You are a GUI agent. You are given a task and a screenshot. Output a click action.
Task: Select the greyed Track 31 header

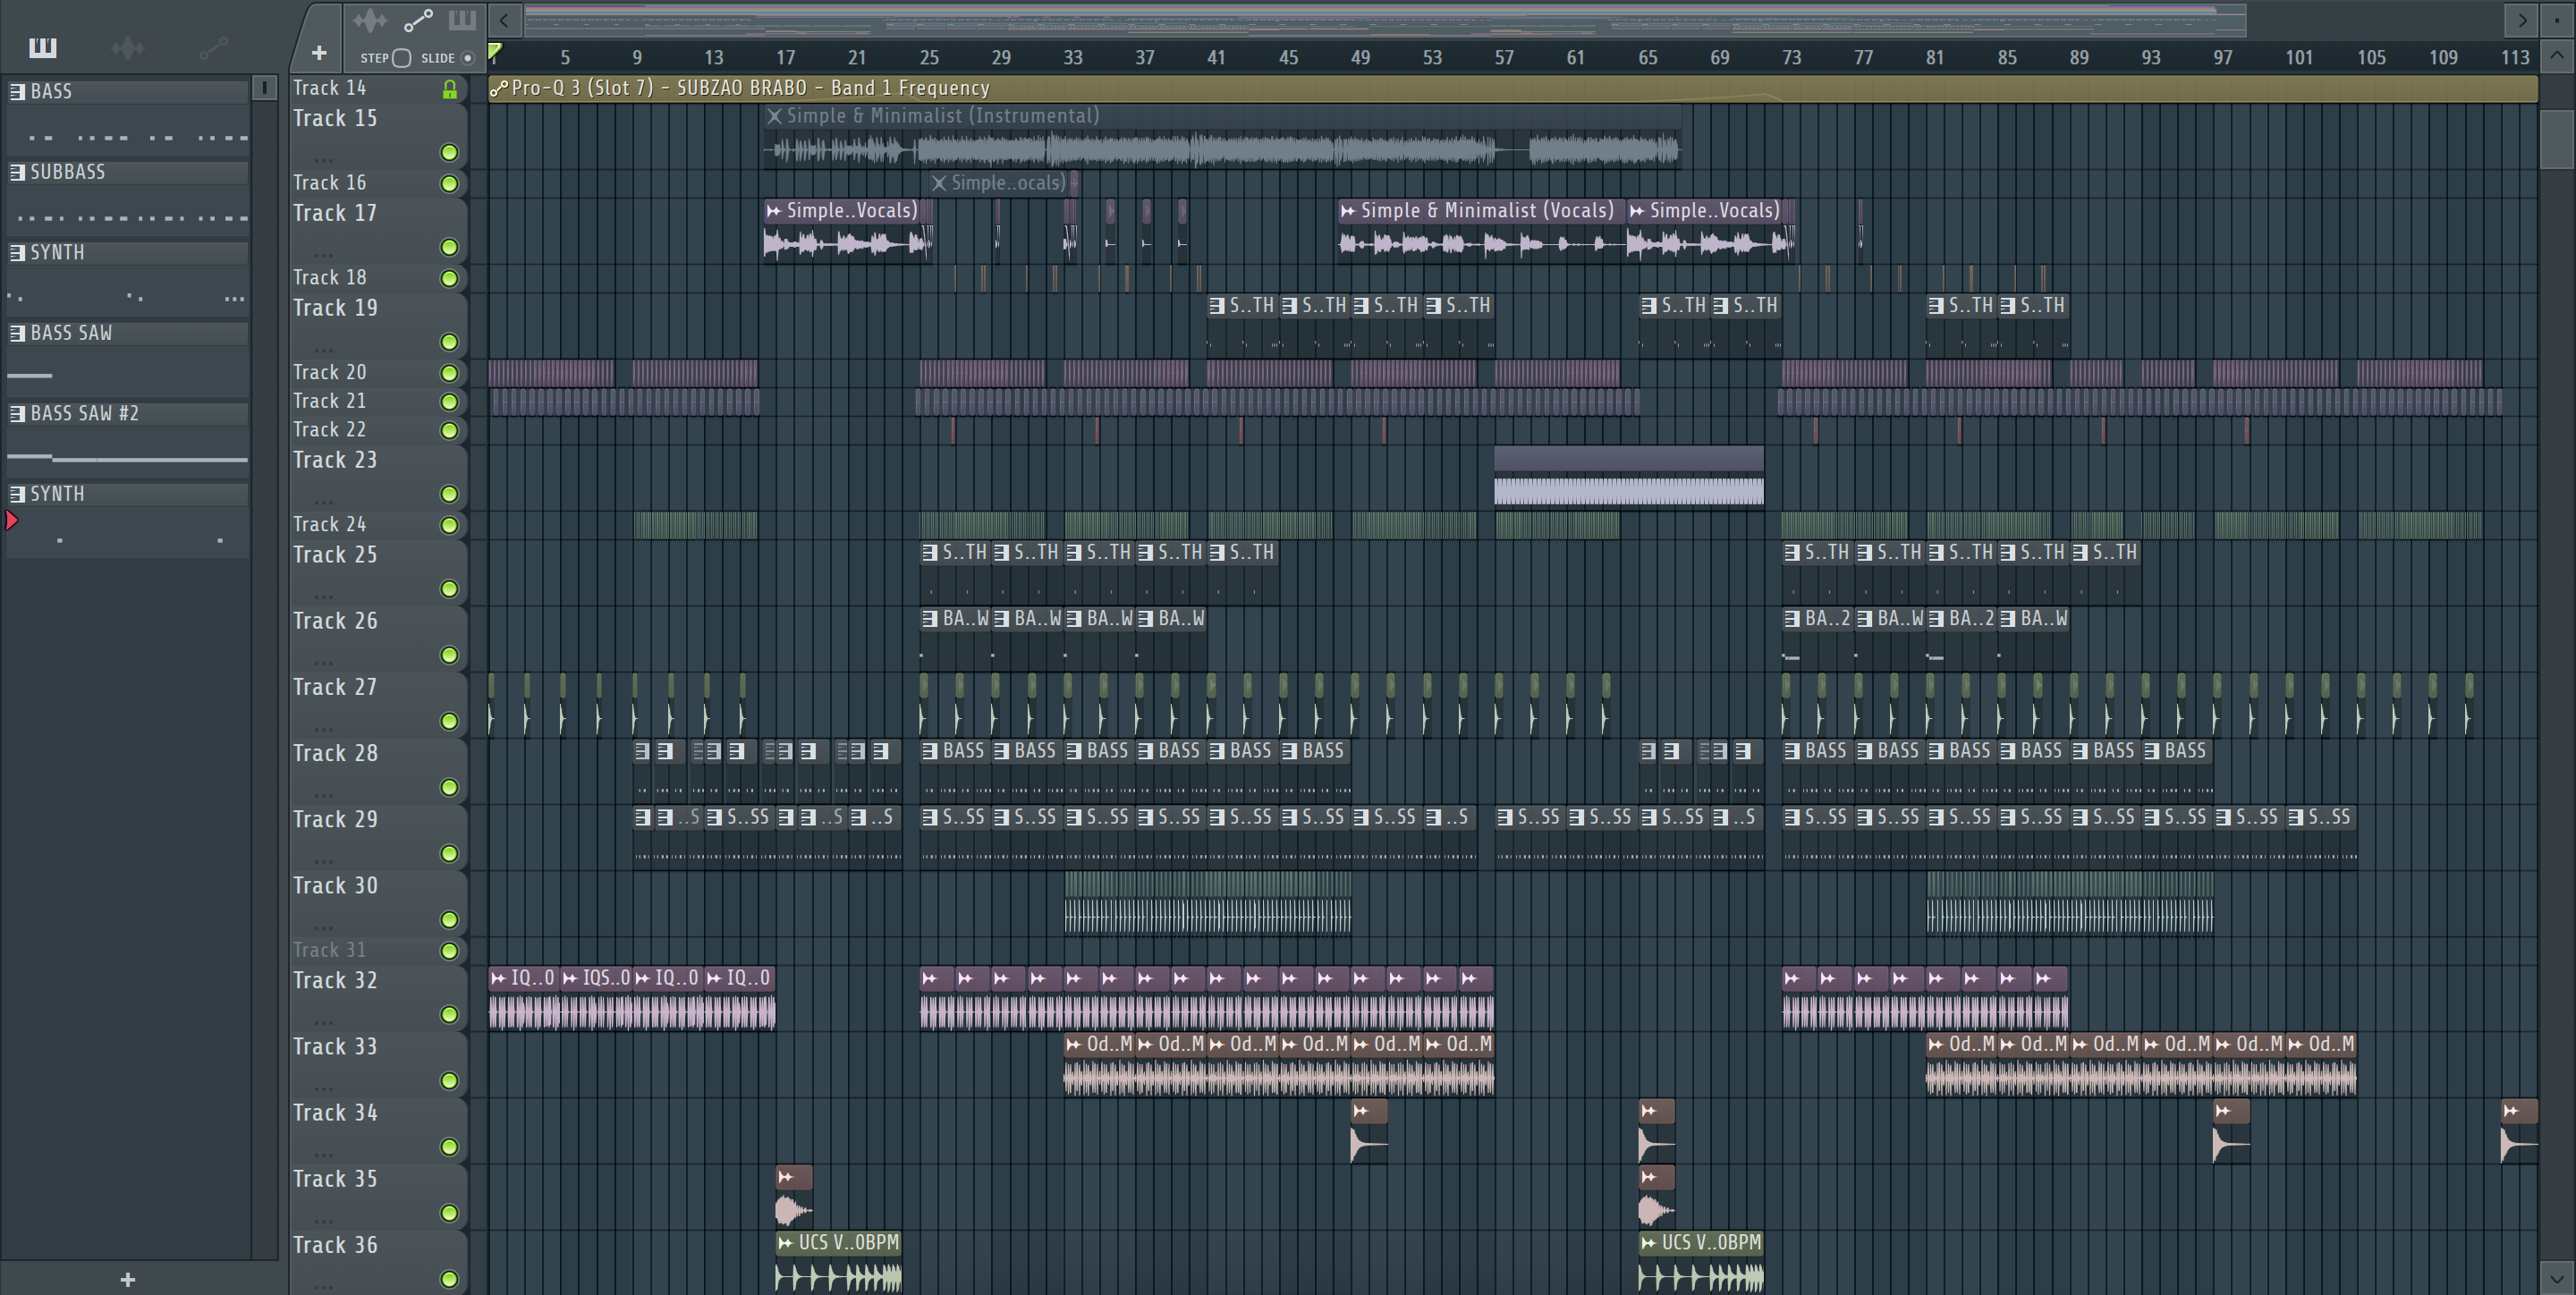click(329, 950)
